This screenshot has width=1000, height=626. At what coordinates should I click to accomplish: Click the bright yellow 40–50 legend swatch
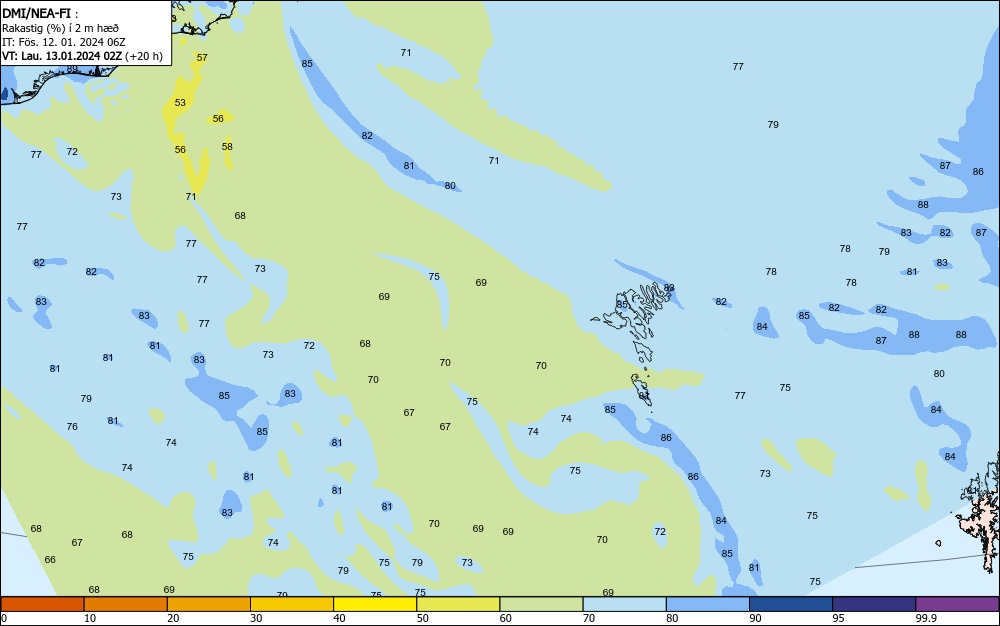pyautogui.click(x=375, y=604)
